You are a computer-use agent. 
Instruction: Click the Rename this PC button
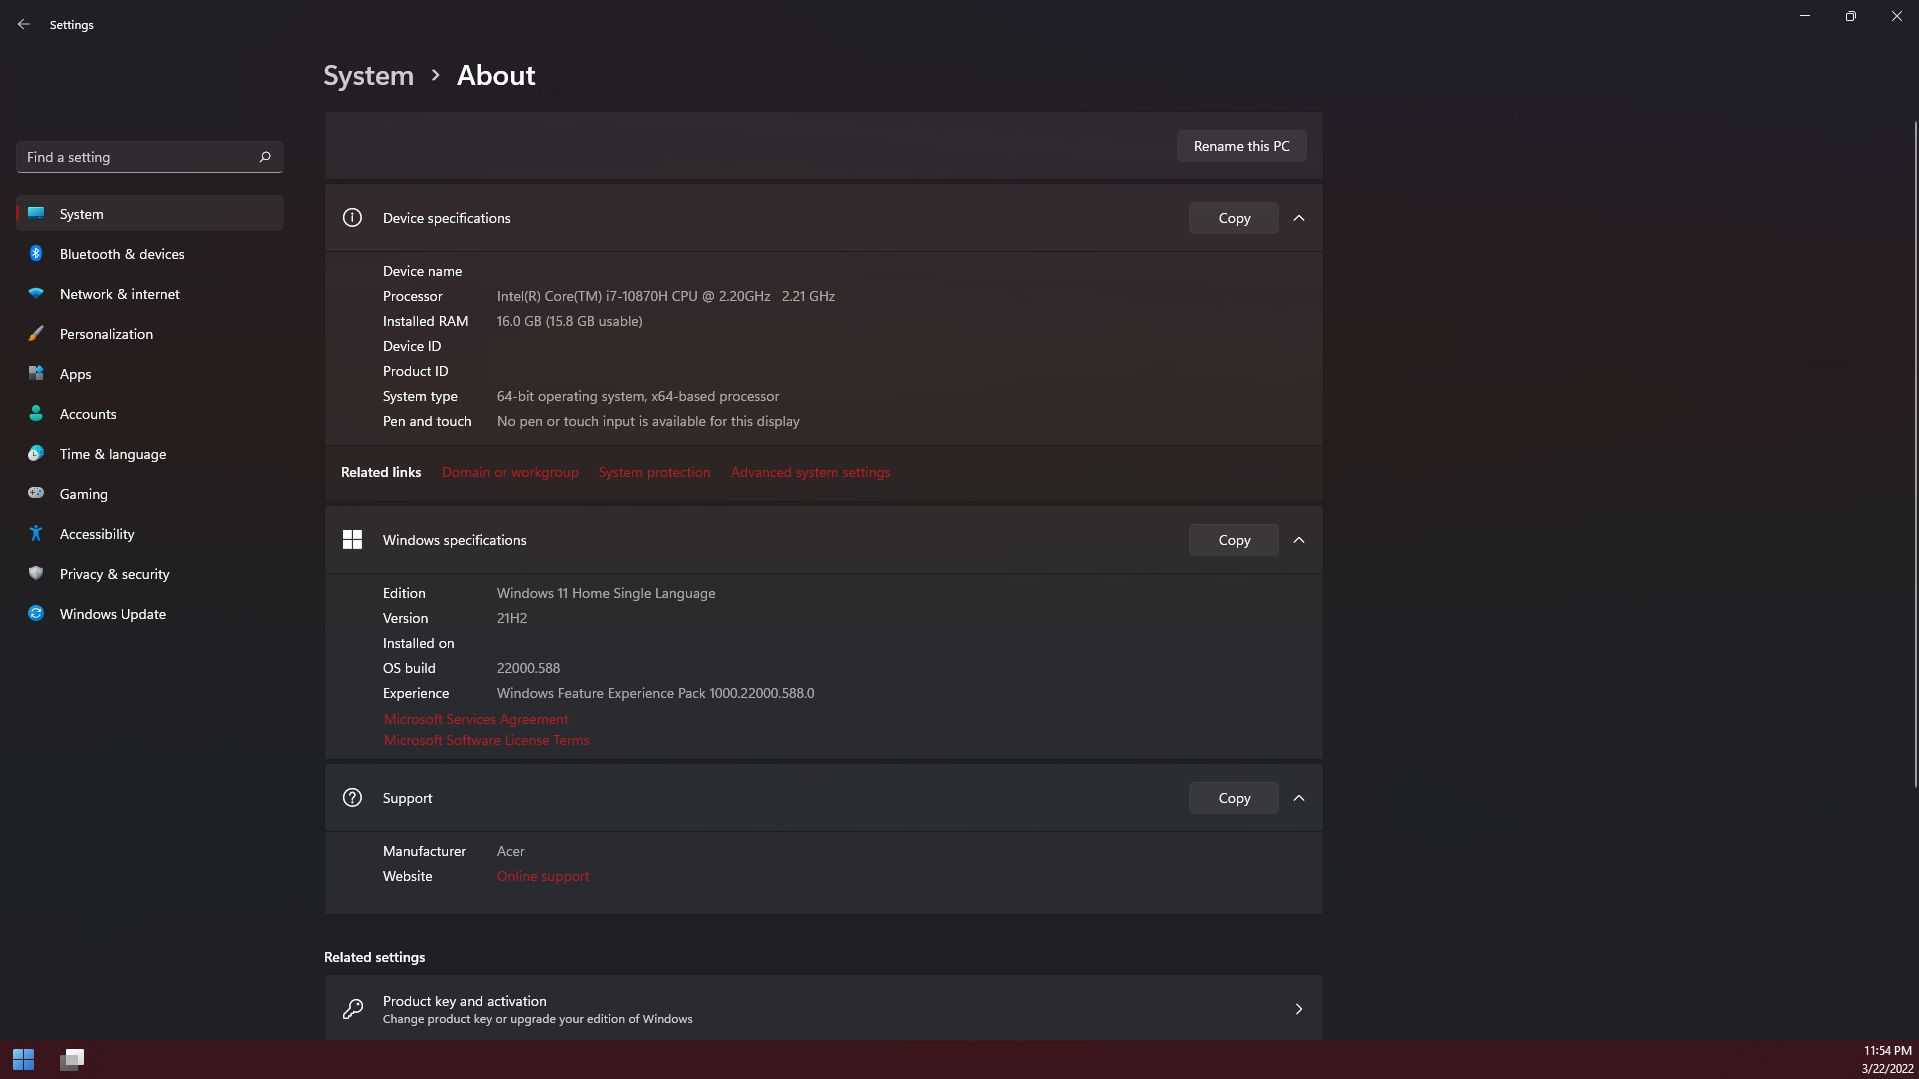click(x=1241, y=146)
